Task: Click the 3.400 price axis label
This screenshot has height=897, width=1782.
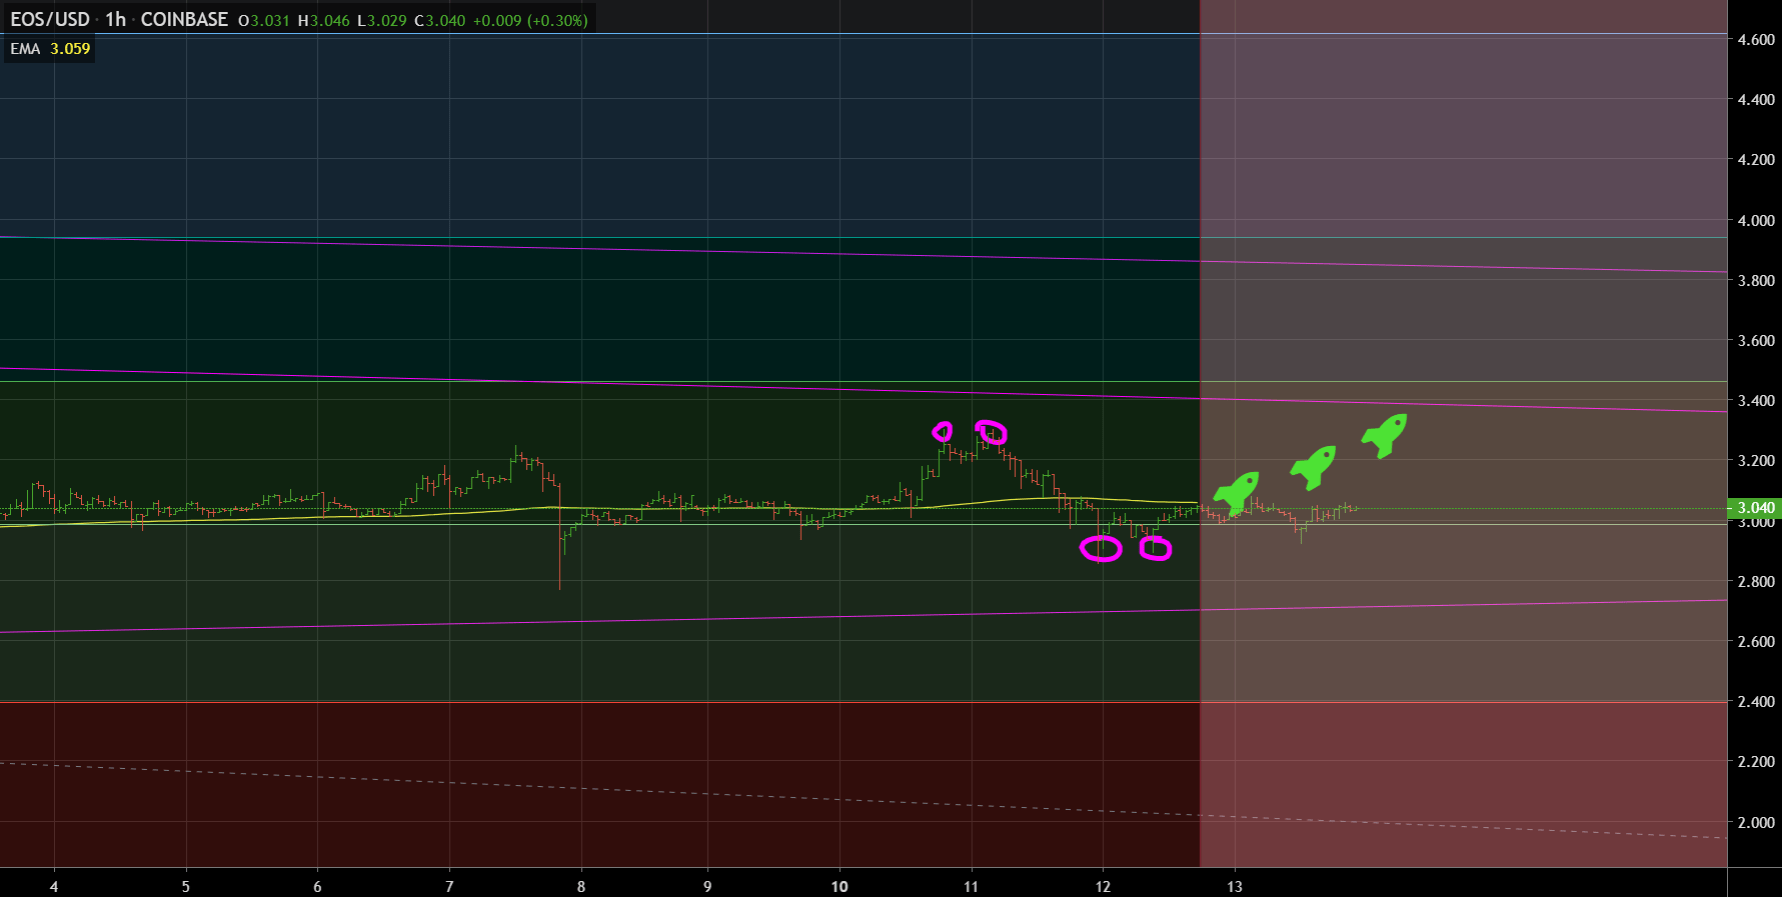Action: click(1757, 401)
